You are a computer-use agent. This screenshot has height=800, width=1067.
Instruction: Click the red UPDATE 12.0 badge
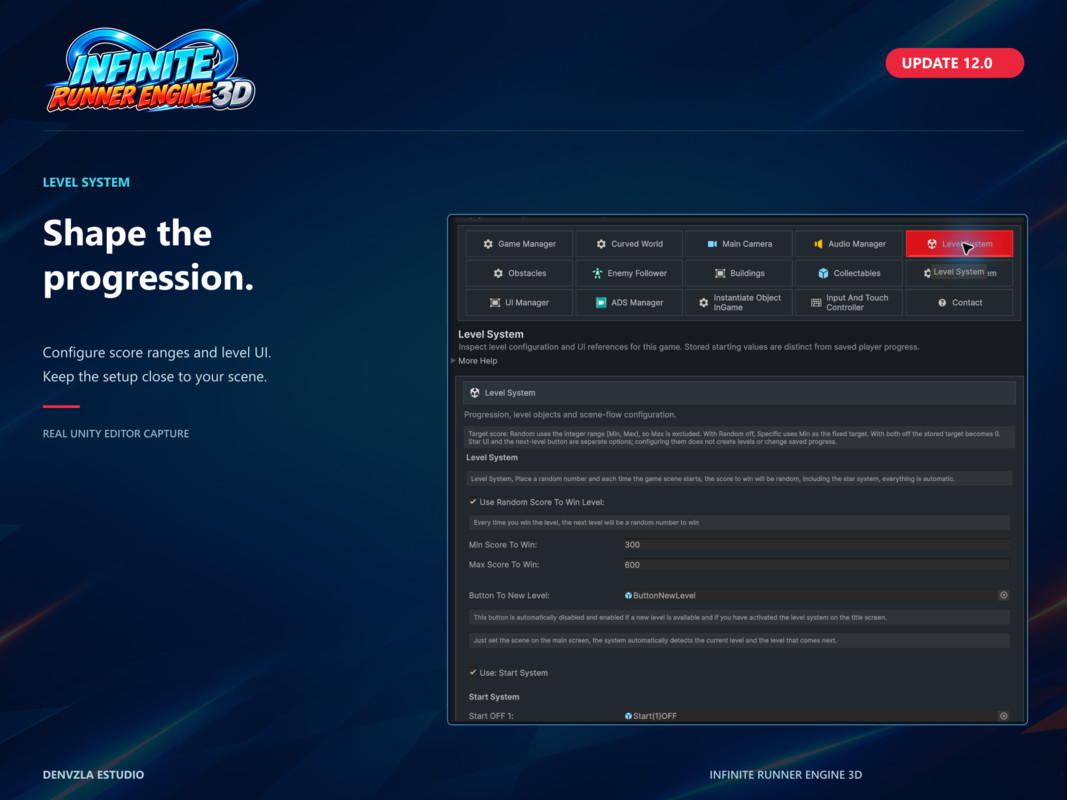pos(955,63)
